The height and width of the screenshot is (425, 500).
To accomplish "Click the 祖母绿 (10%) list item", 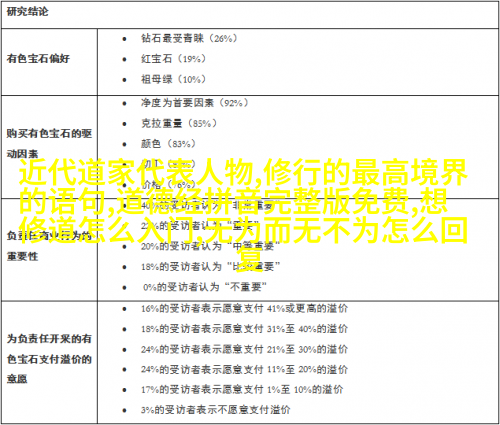I will pos(173,79).
